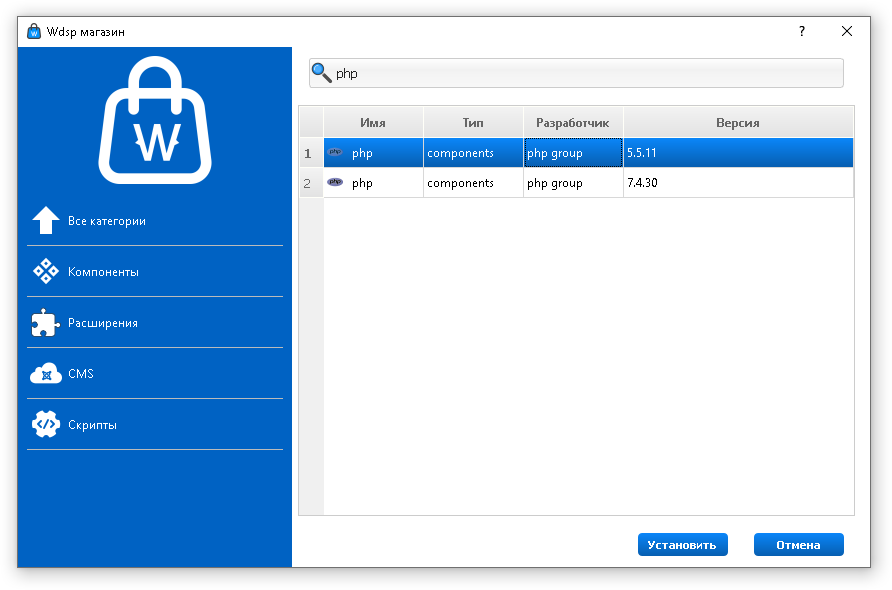The image size is (892, 590).
Task: Click the magnifying glass search icon
Action: [322, 73]
